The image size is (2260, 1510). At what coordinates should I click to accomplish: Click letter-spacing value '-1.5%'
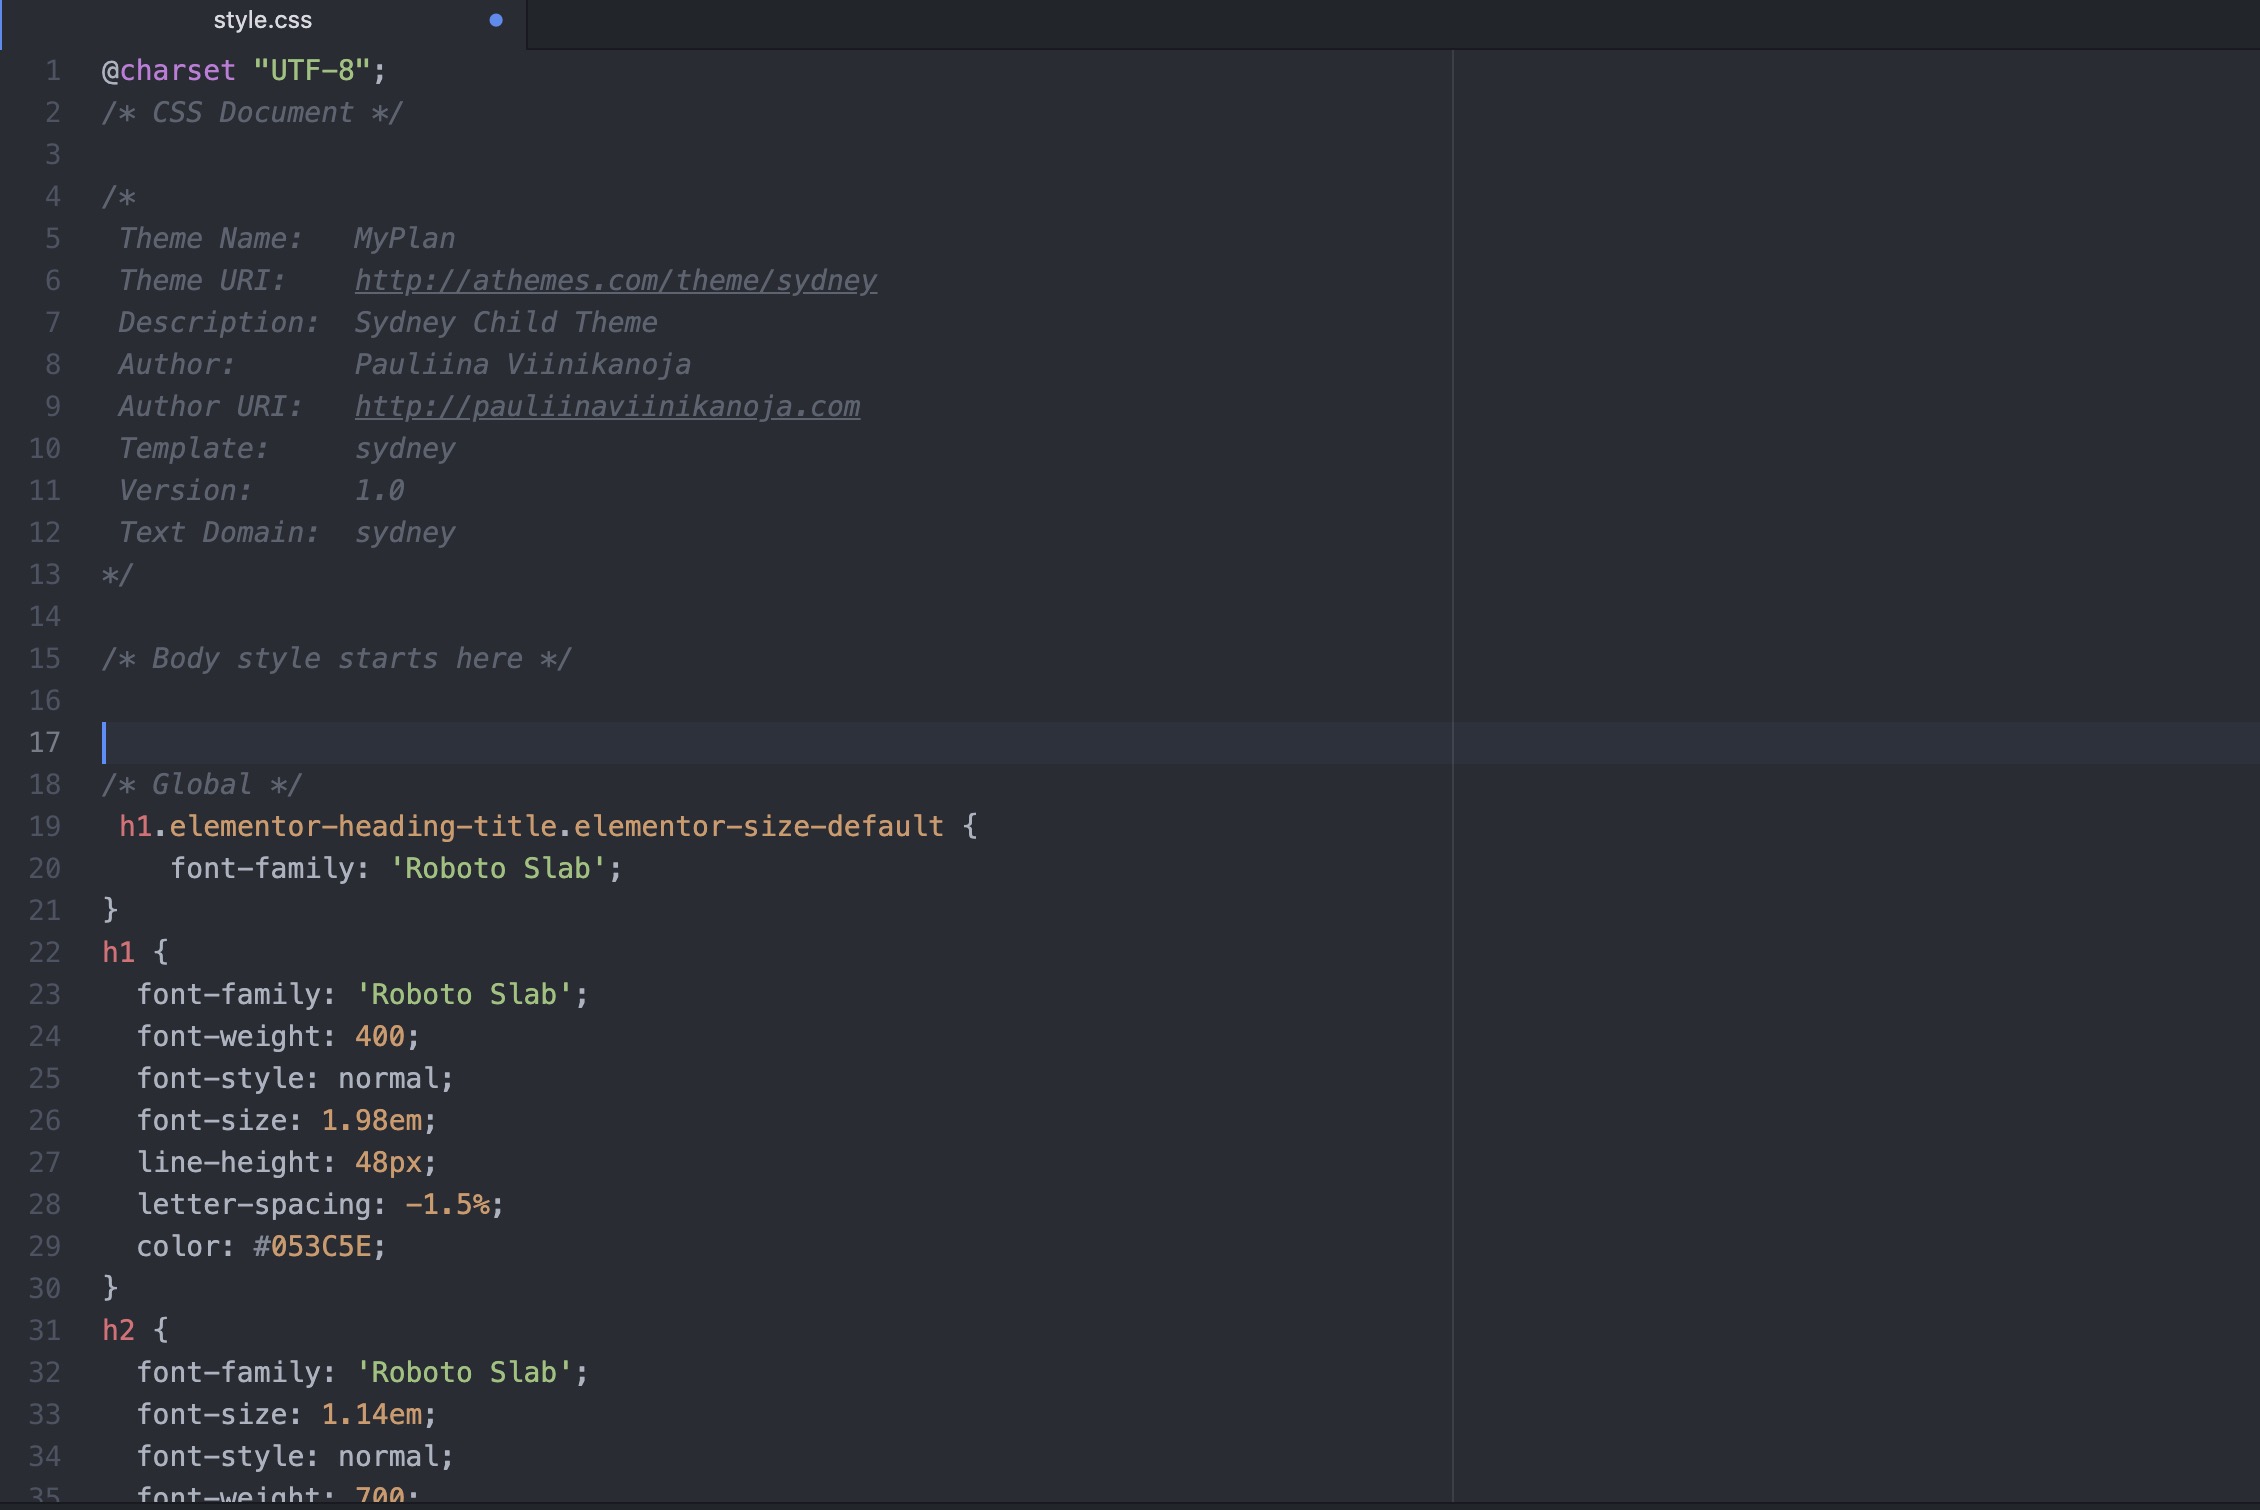pyautogui.click(x=447, y=1205)
